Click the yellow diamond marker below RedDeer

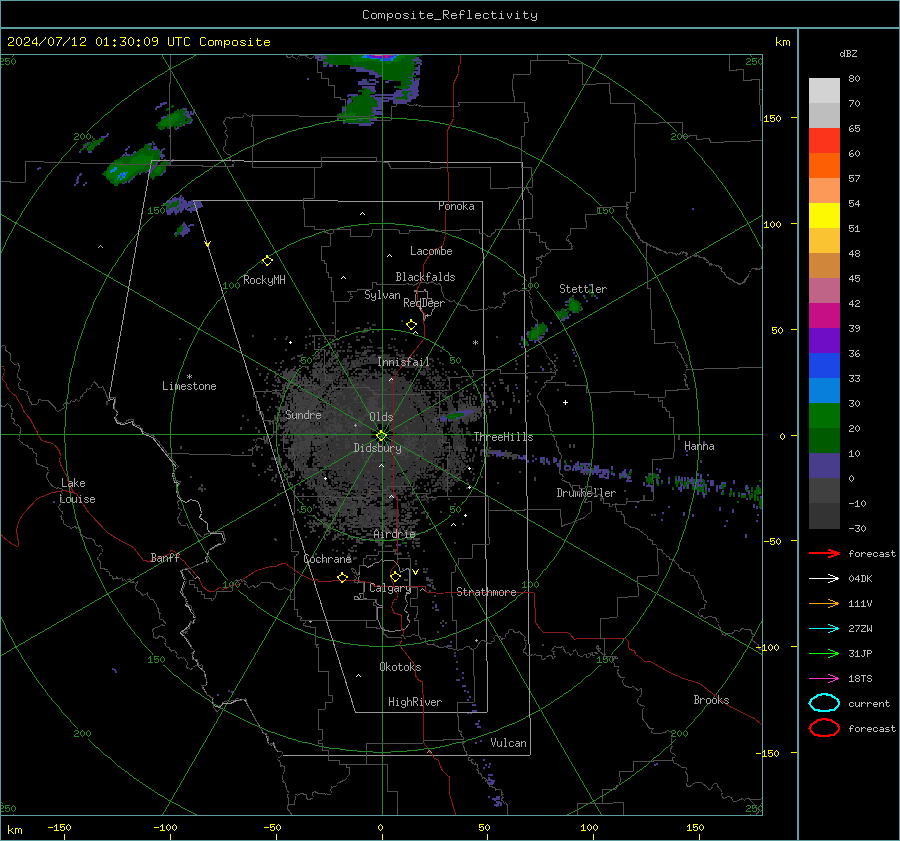pos(412,325)
